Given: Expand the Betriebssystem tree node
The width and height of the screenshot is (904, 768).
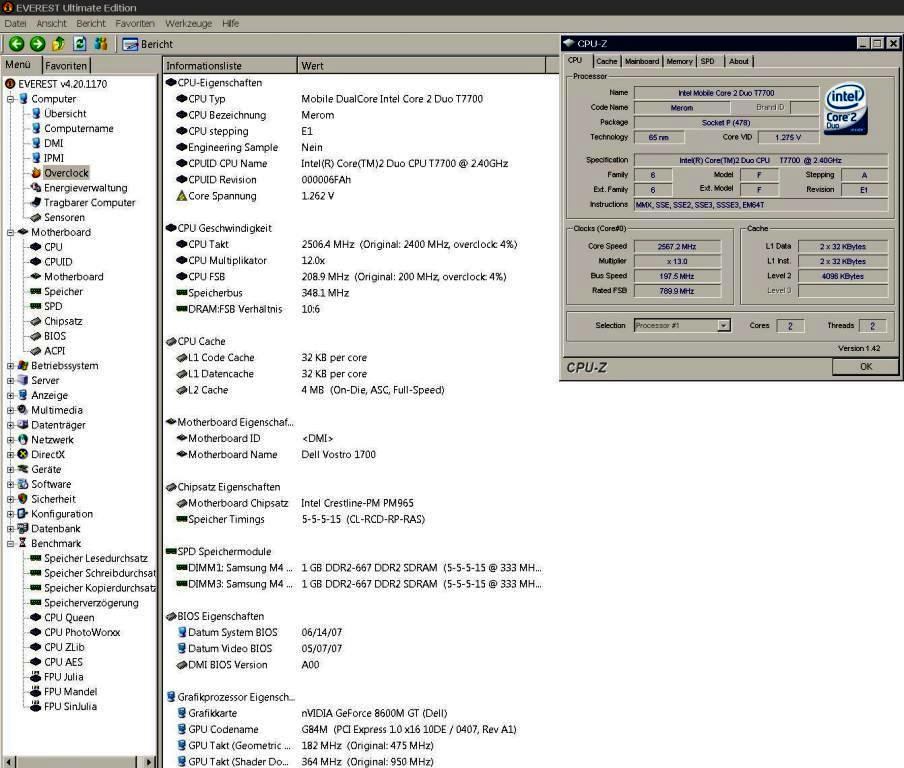Looking at the screenshot, I should coord(10,366).
